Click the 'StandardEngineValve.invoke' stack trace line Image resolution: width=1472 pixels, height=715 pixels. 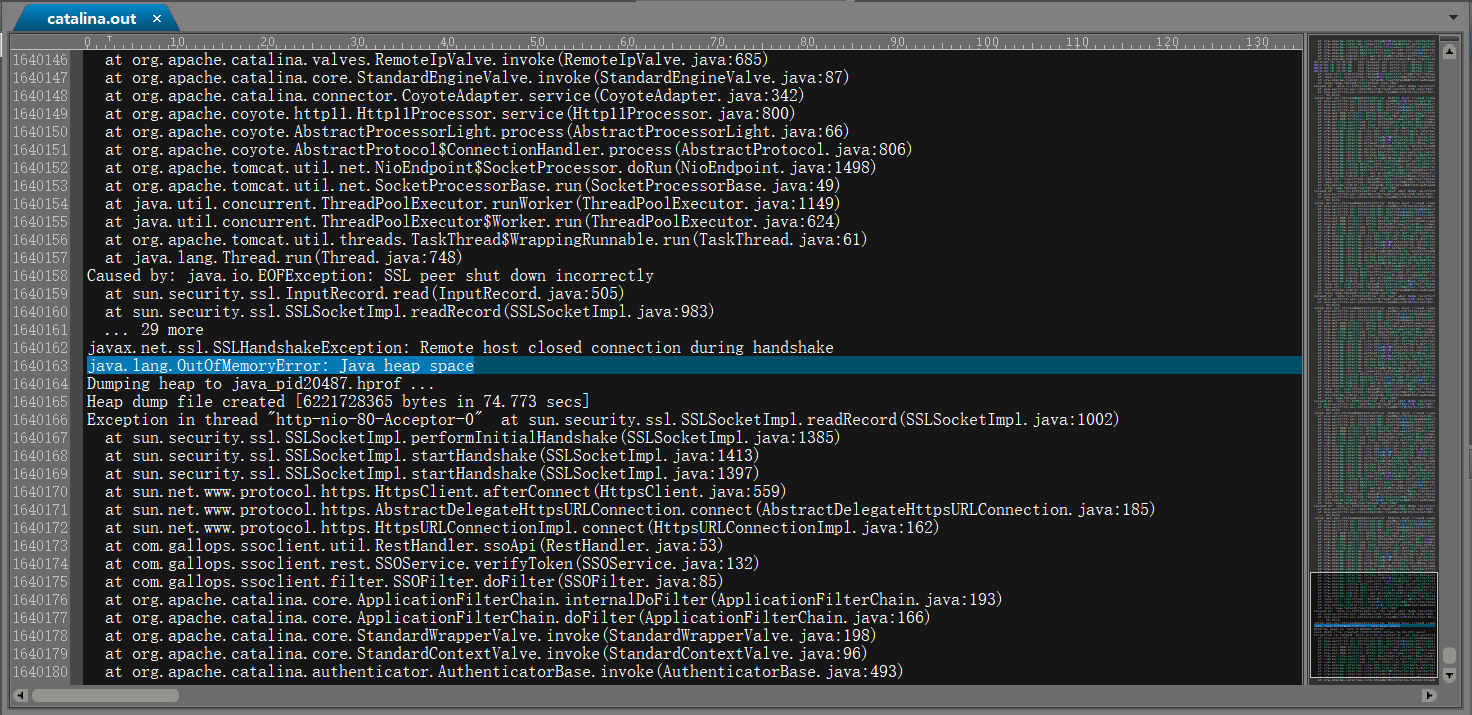477,78
